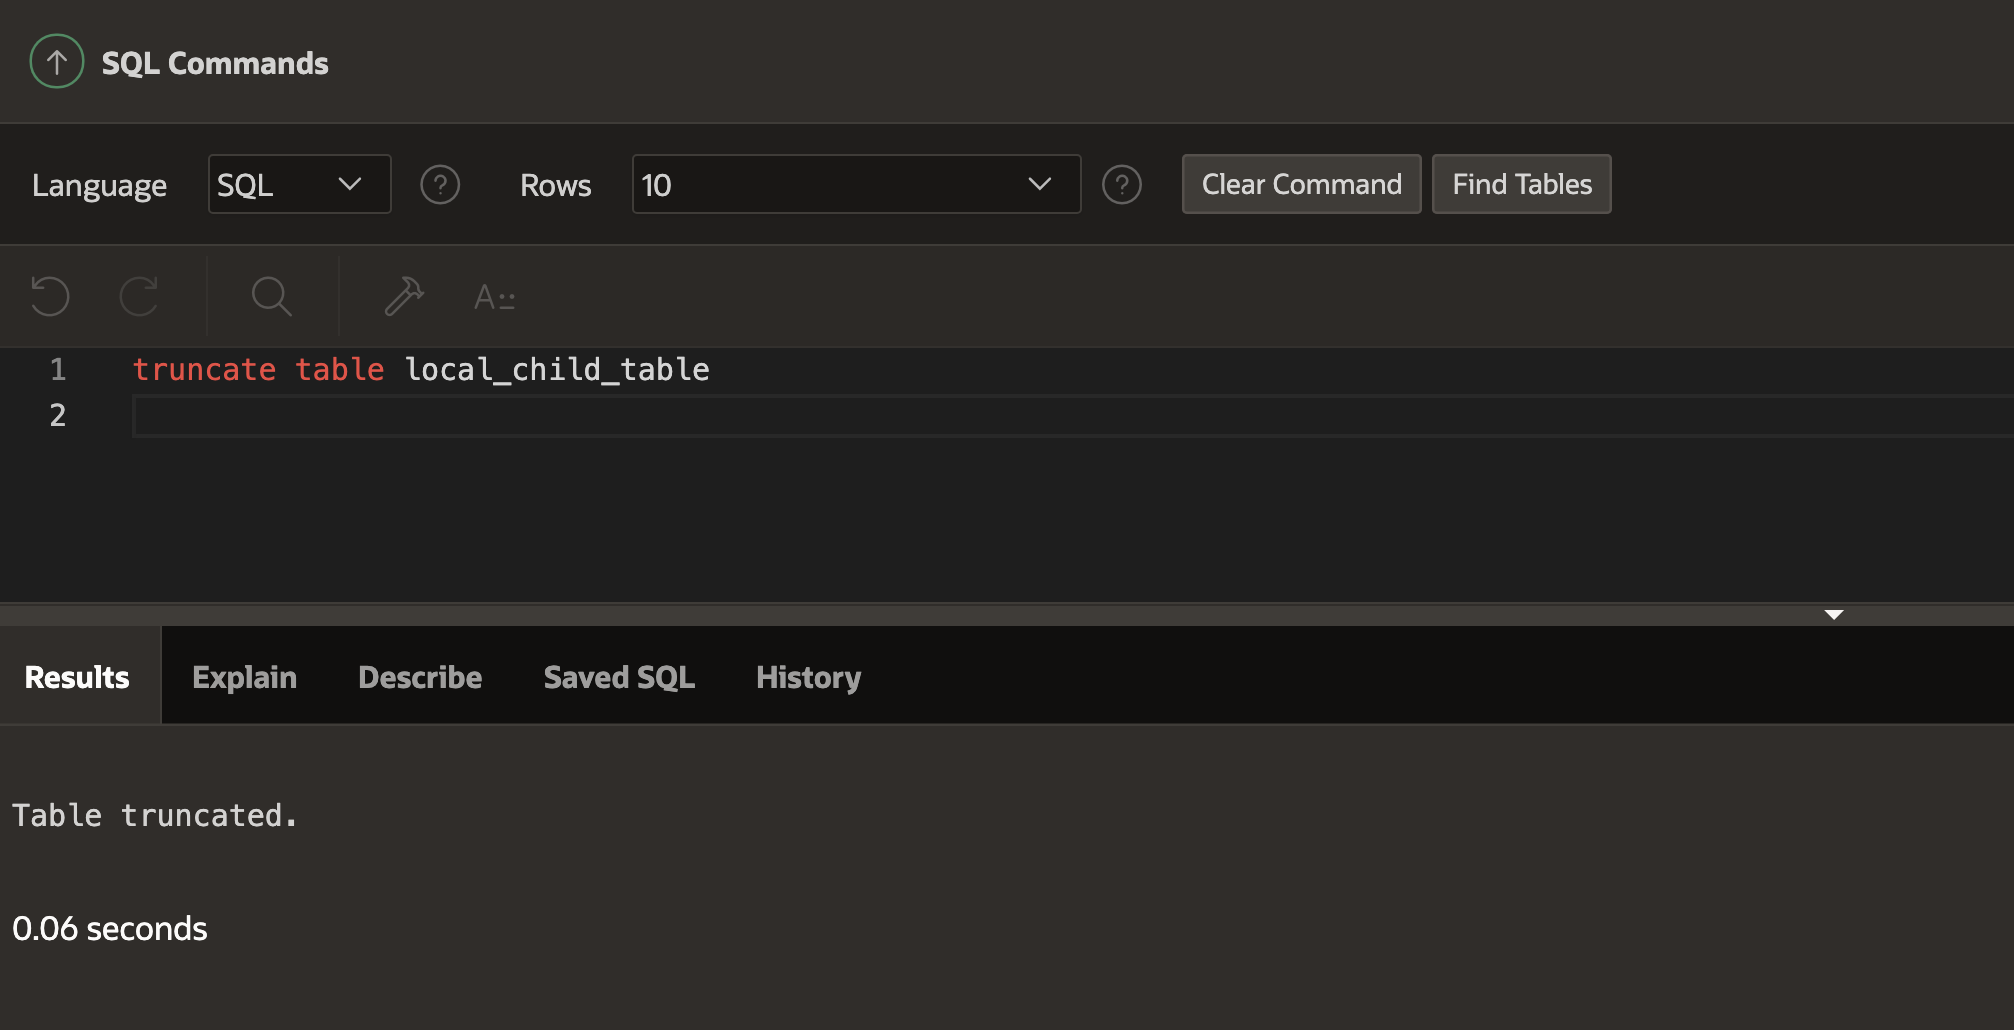
Task: Select the Saved SQL tab label
Action: [x=618, y=677]
